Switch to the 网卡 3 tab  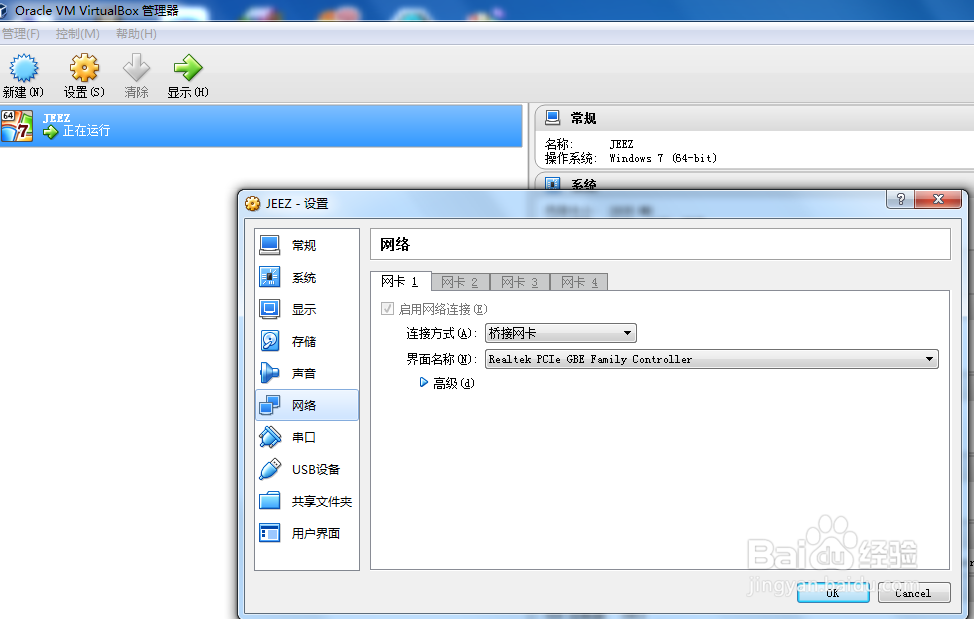click(520, 282)
